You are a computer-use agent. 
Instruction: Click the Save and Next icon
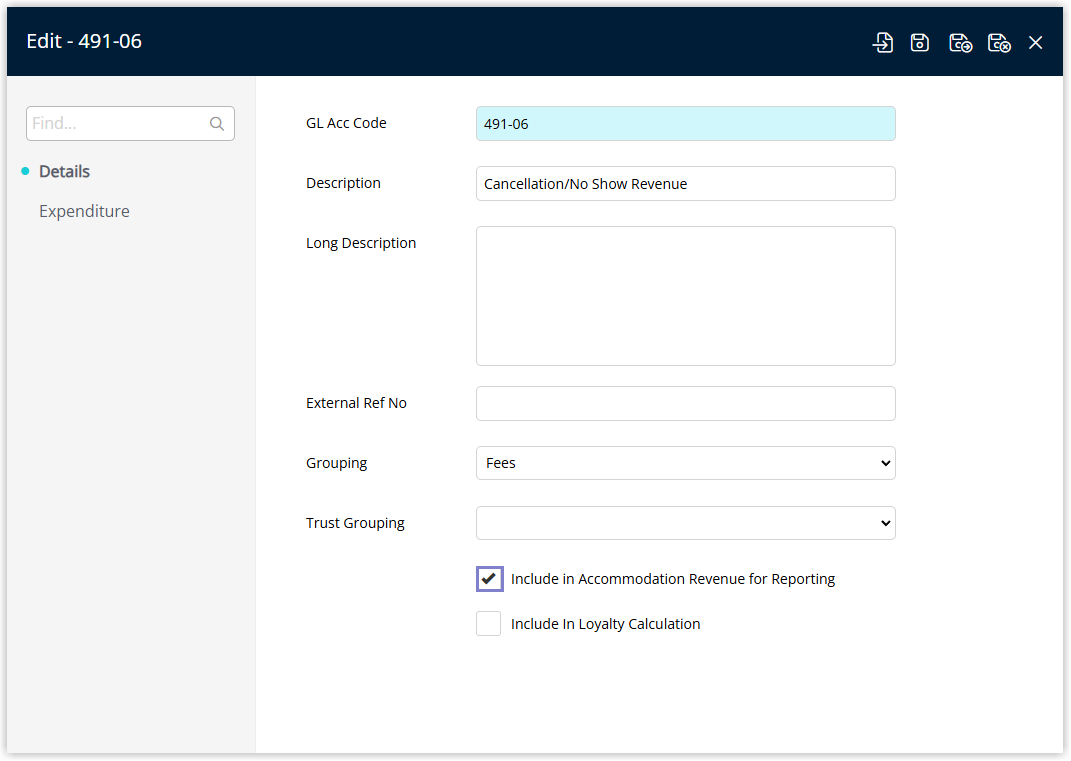click(x=960, y=42)
